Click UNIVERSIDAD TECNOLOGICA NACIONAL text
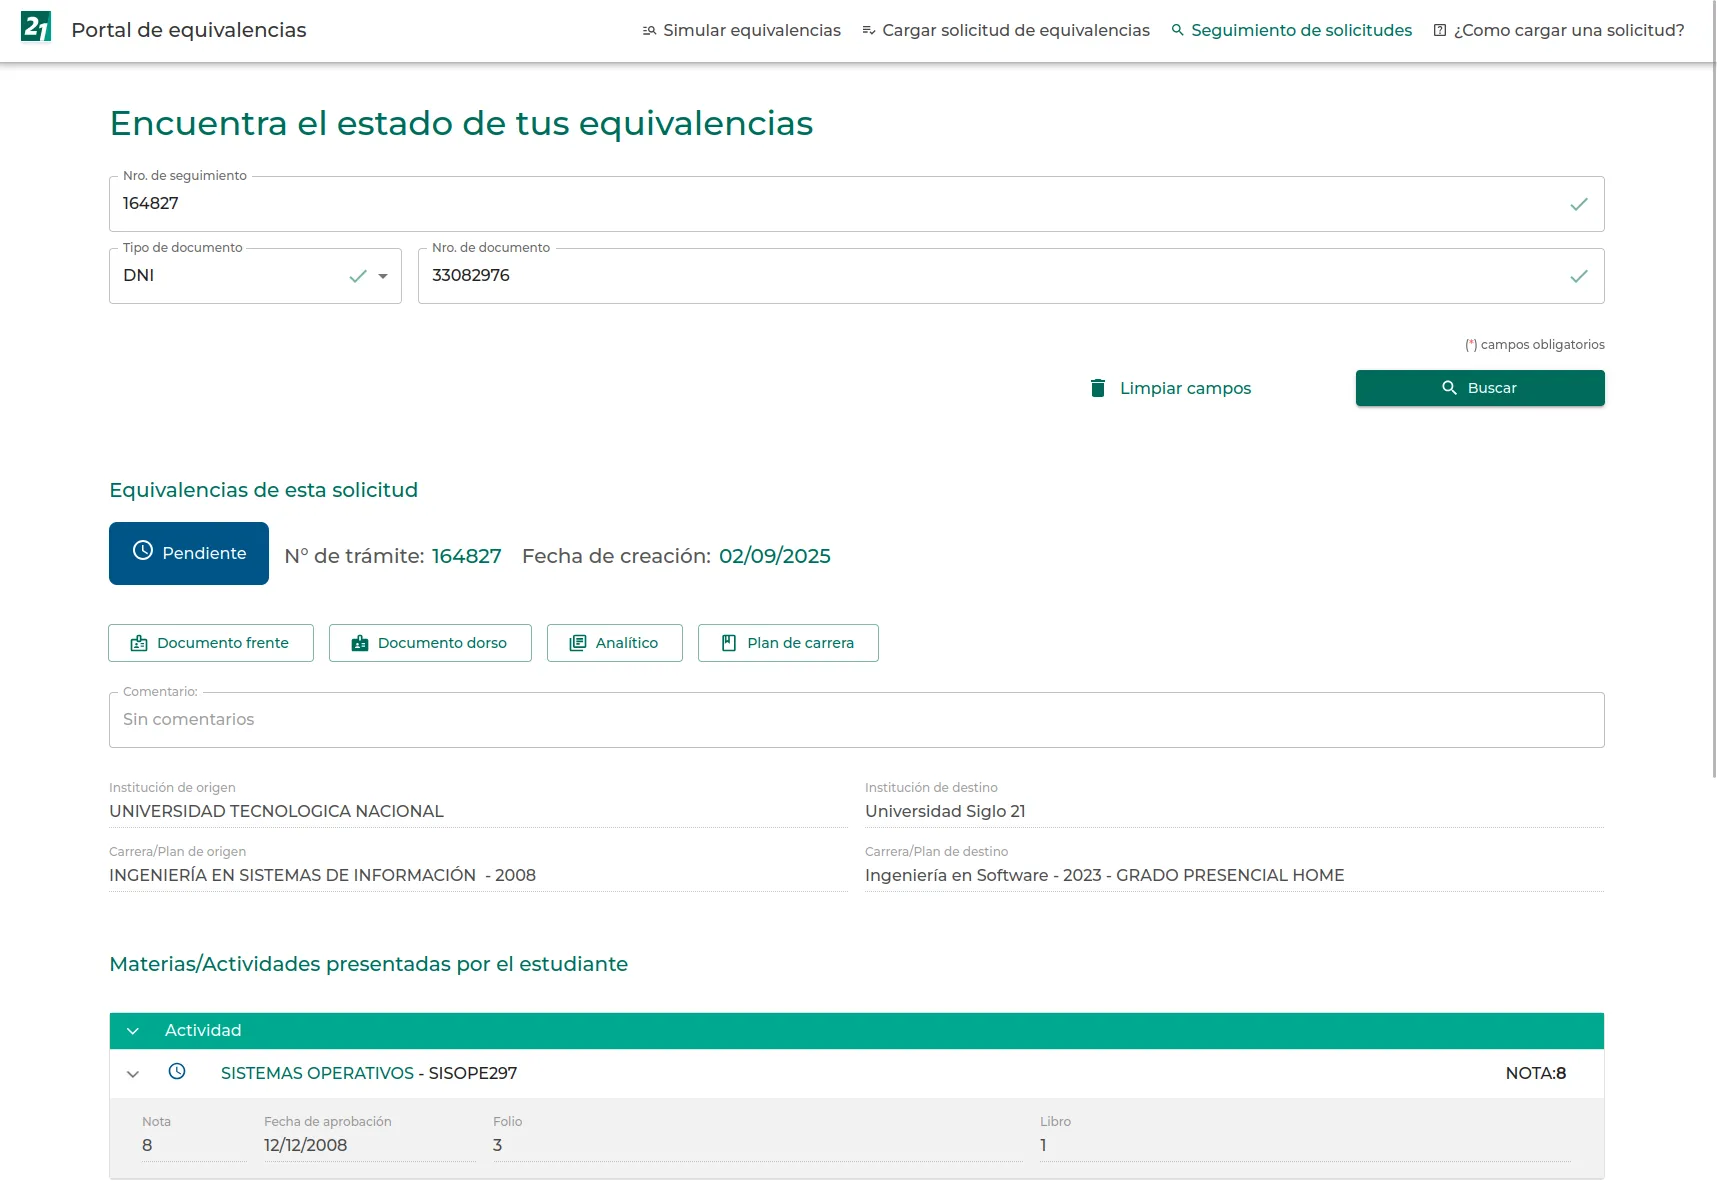This screenshot has height=1203, width=1717. (277, 811)
